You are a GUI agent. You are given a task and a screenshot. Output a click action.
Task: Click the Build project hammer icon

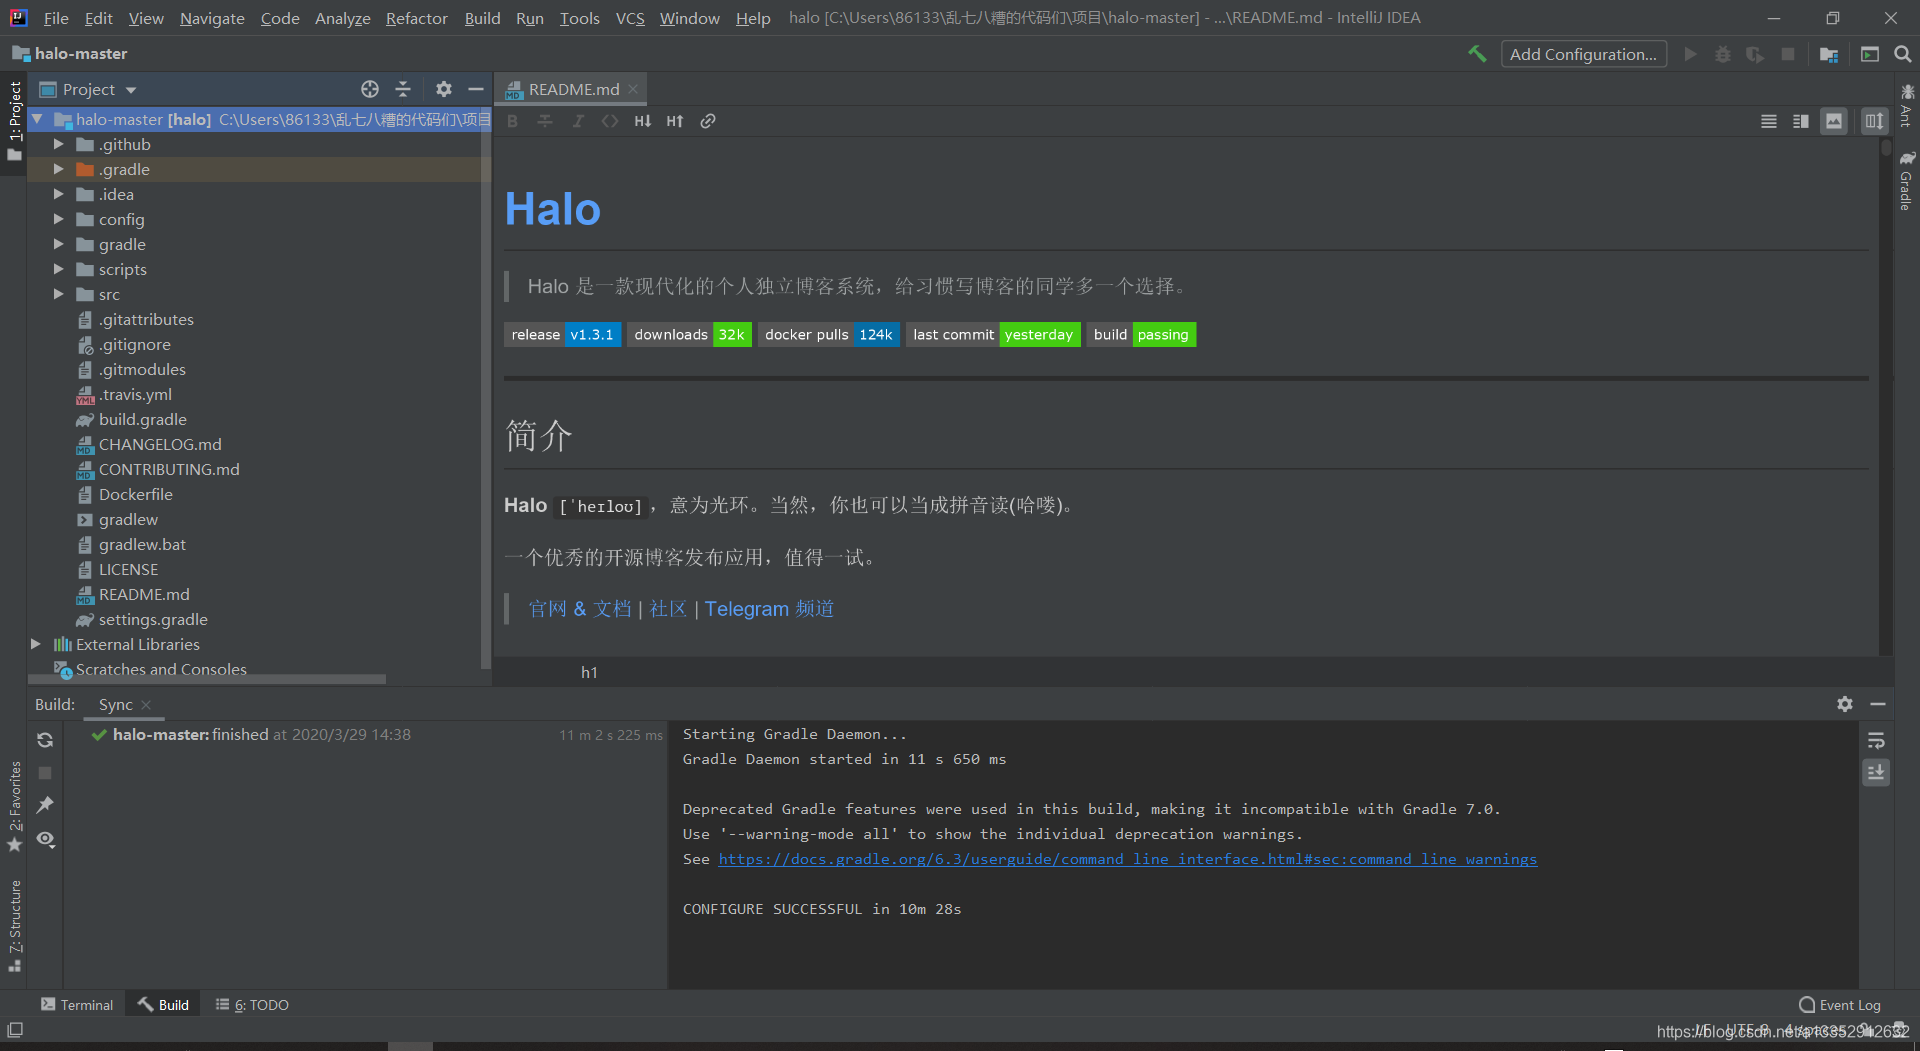tap(1477, 54)
